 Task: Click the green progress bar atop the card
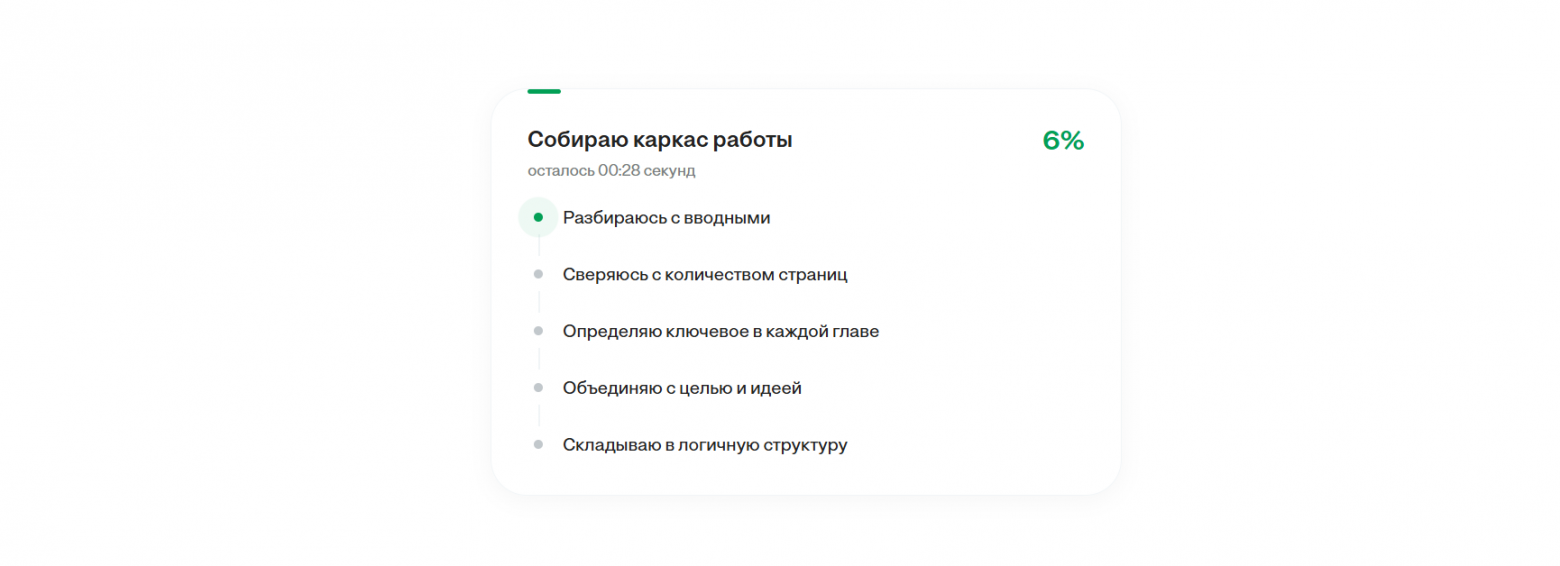[544, 91]
